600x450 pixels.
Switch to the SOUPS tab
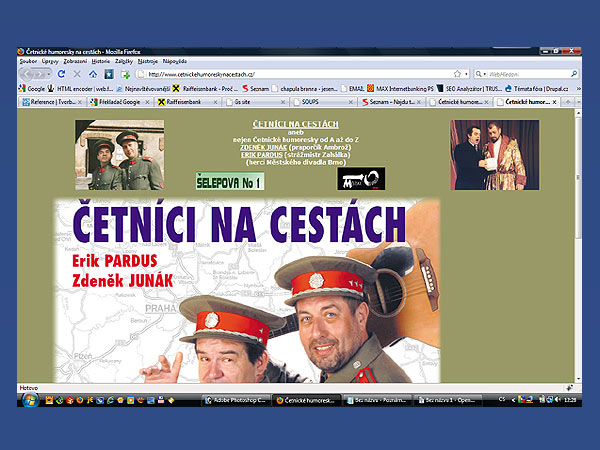(323, 102)
